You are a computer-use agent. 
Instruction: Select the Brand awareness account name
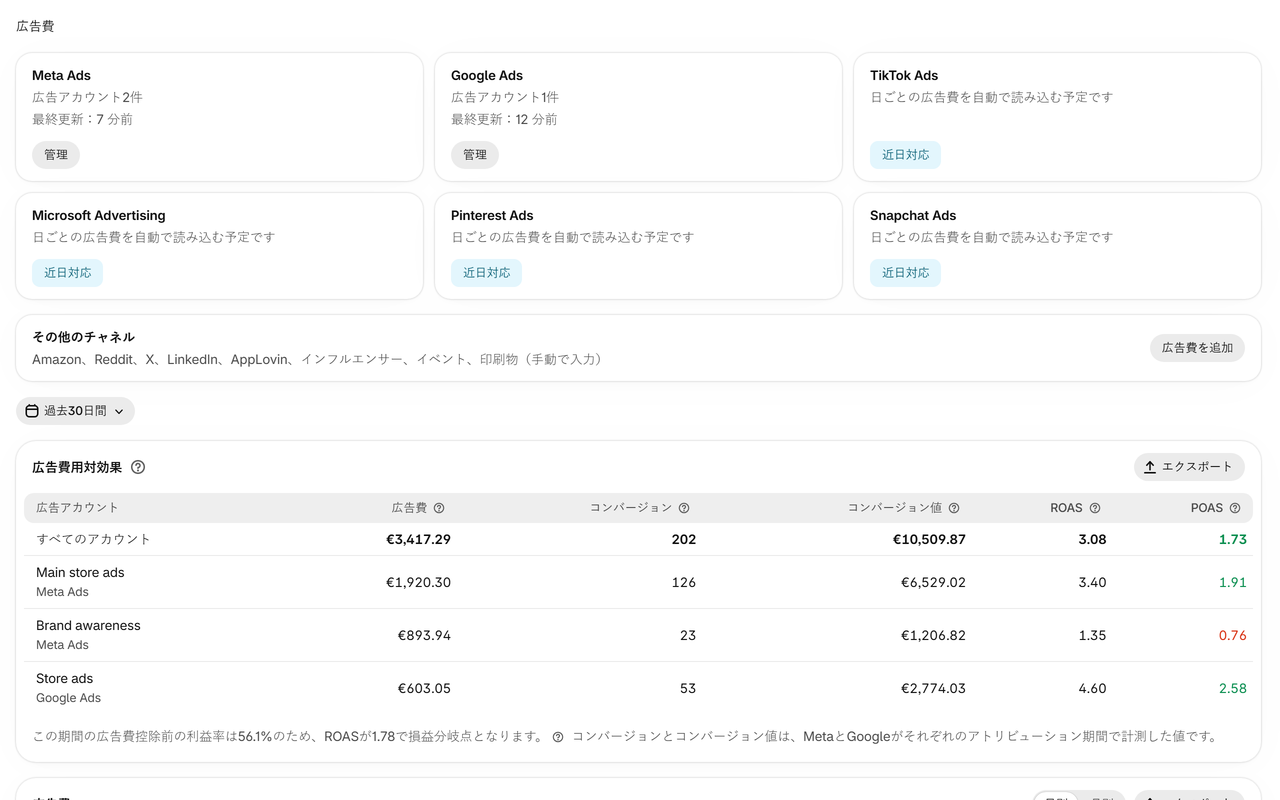(88, 626)
